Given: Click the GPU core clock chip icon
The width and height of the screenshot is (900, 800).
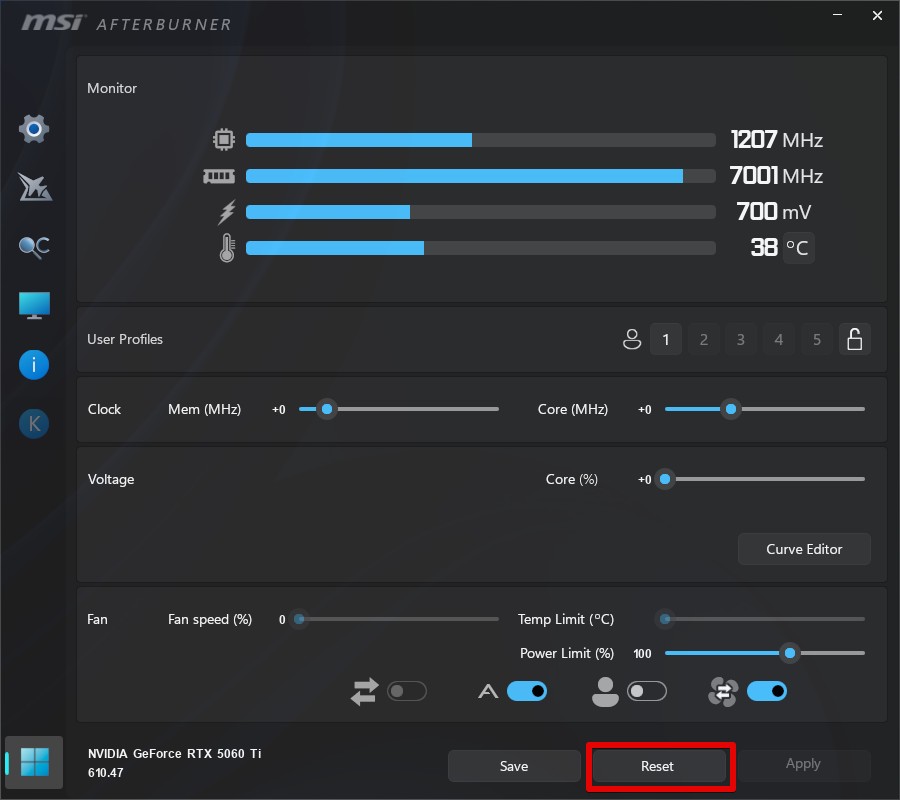Looking at the screenshot, I should pyautogui.click(x=224, y=139).
